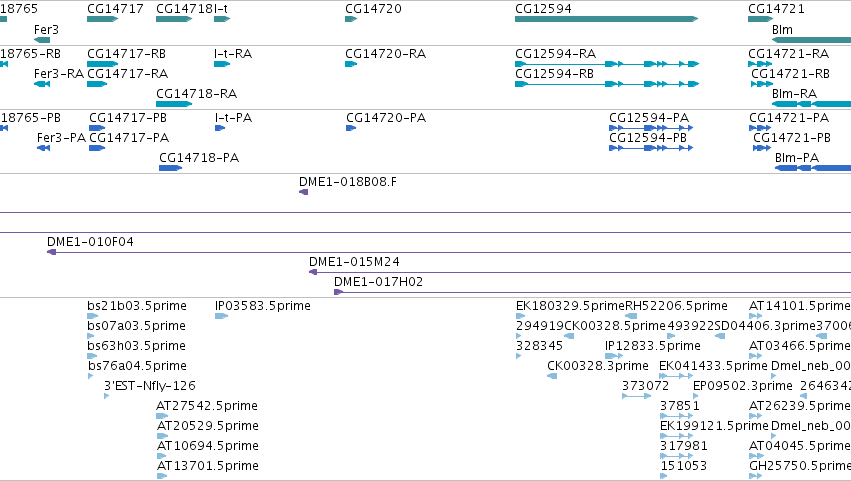Viewport: 851px width, 481px height.
Task: Click the DME1-010F04 BAC label
Action: pyautogui.click(x=90, y=242)
